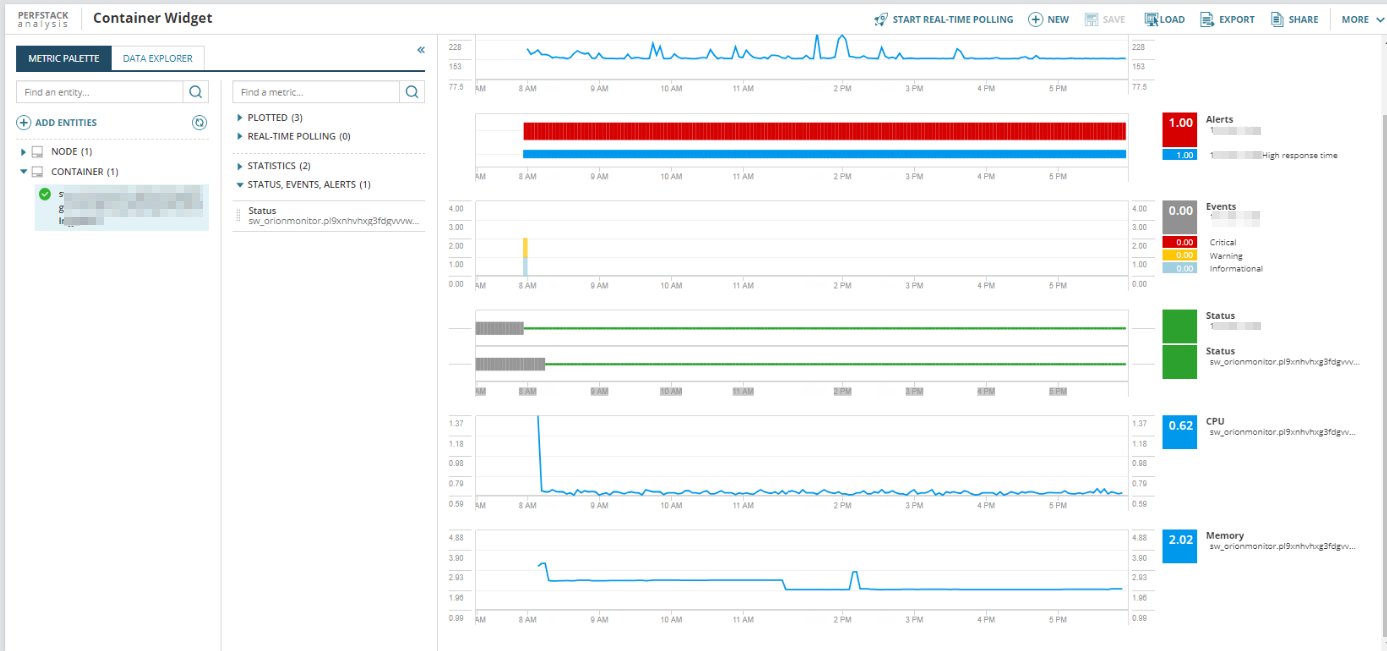The height and width of the screenshot is (651, 1387).
Task: Expand the STATISTICS (2) section
Action: click(x=240, y=166)
